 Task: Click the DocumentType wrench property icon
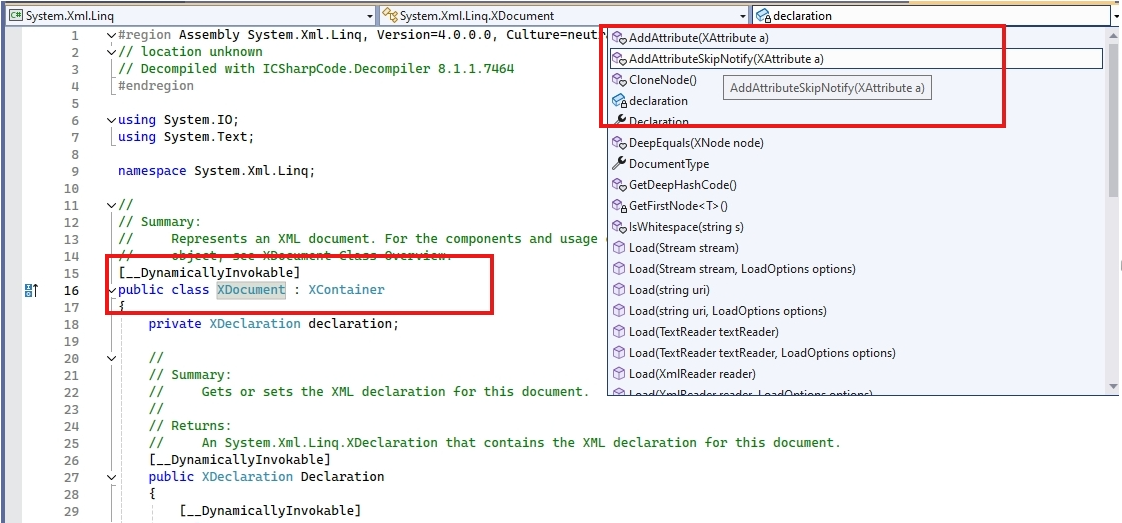(618, 164)
